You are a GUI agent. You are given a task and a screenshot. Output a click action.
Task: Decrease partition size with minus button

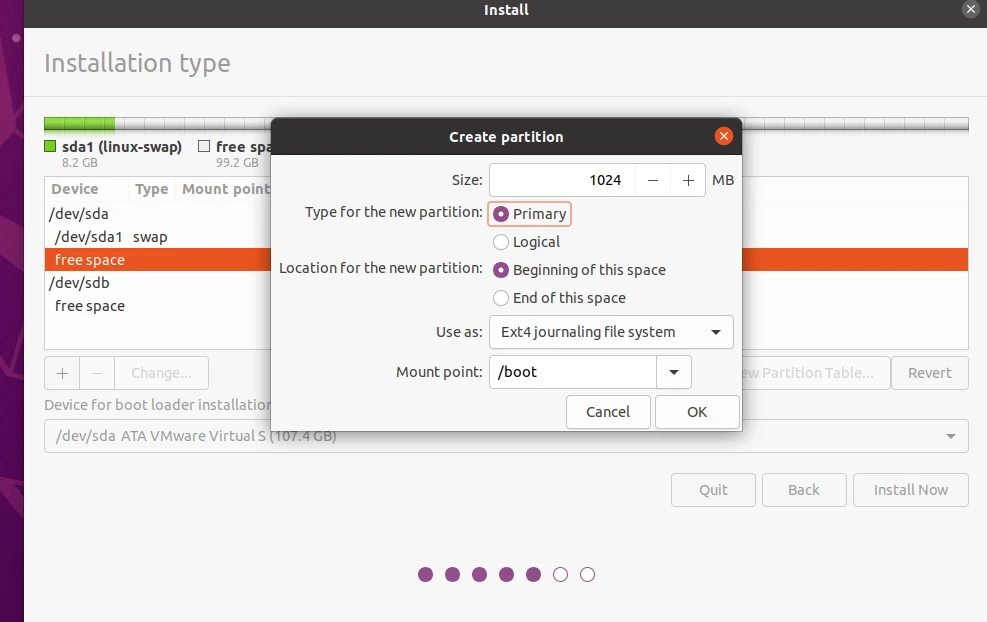pos(653,180)
